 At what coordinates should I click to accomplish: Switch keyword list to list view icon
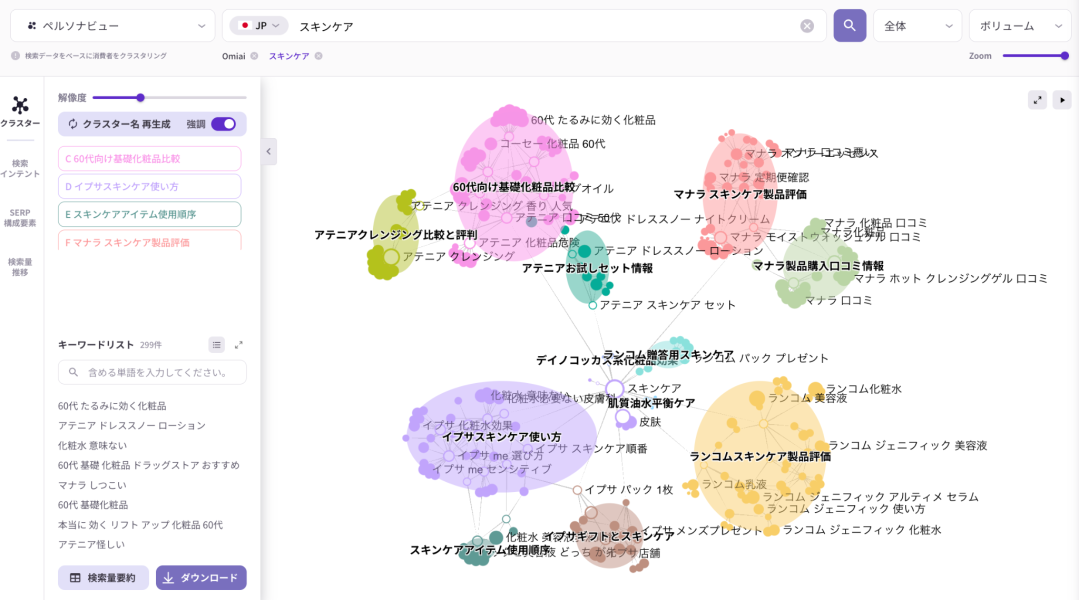[x=216, y=345]
